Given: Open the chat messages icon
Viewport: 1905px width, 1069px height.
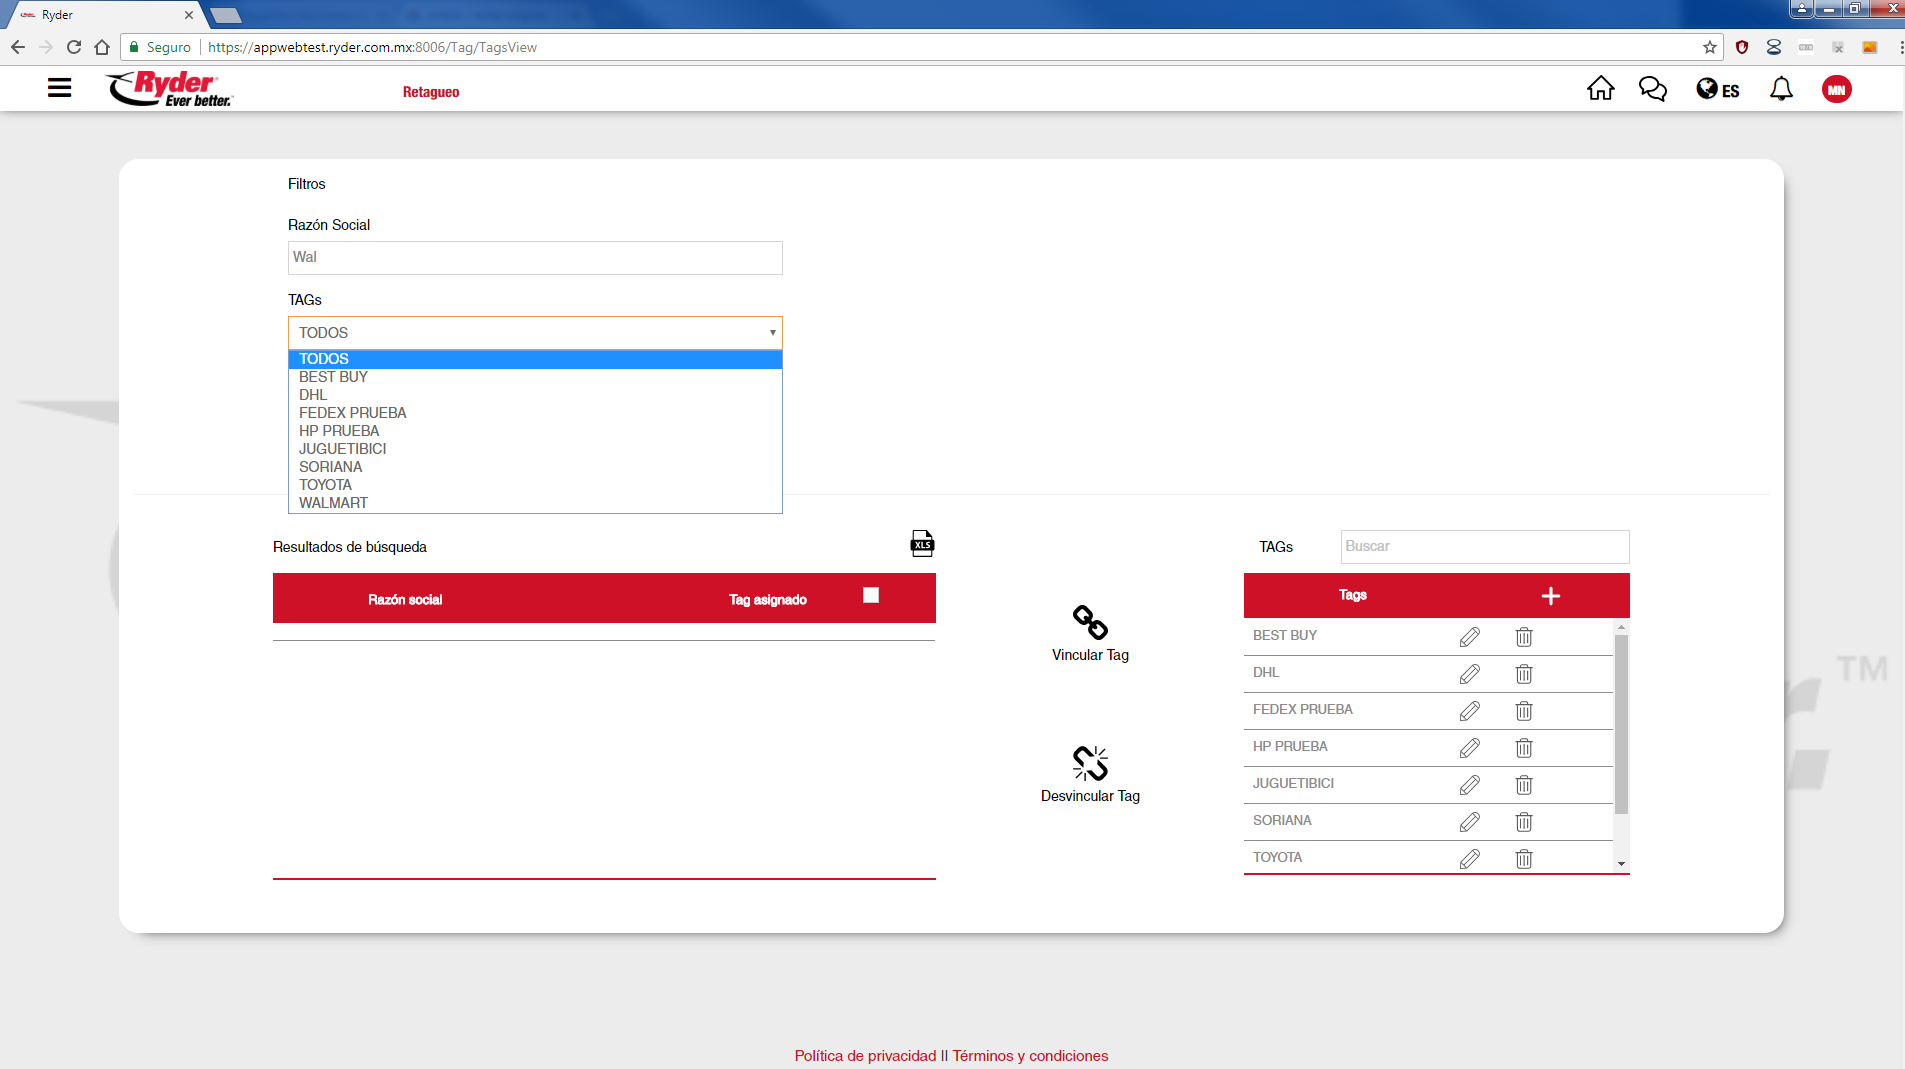Looking at the screenshot, I should point(1652,89).
